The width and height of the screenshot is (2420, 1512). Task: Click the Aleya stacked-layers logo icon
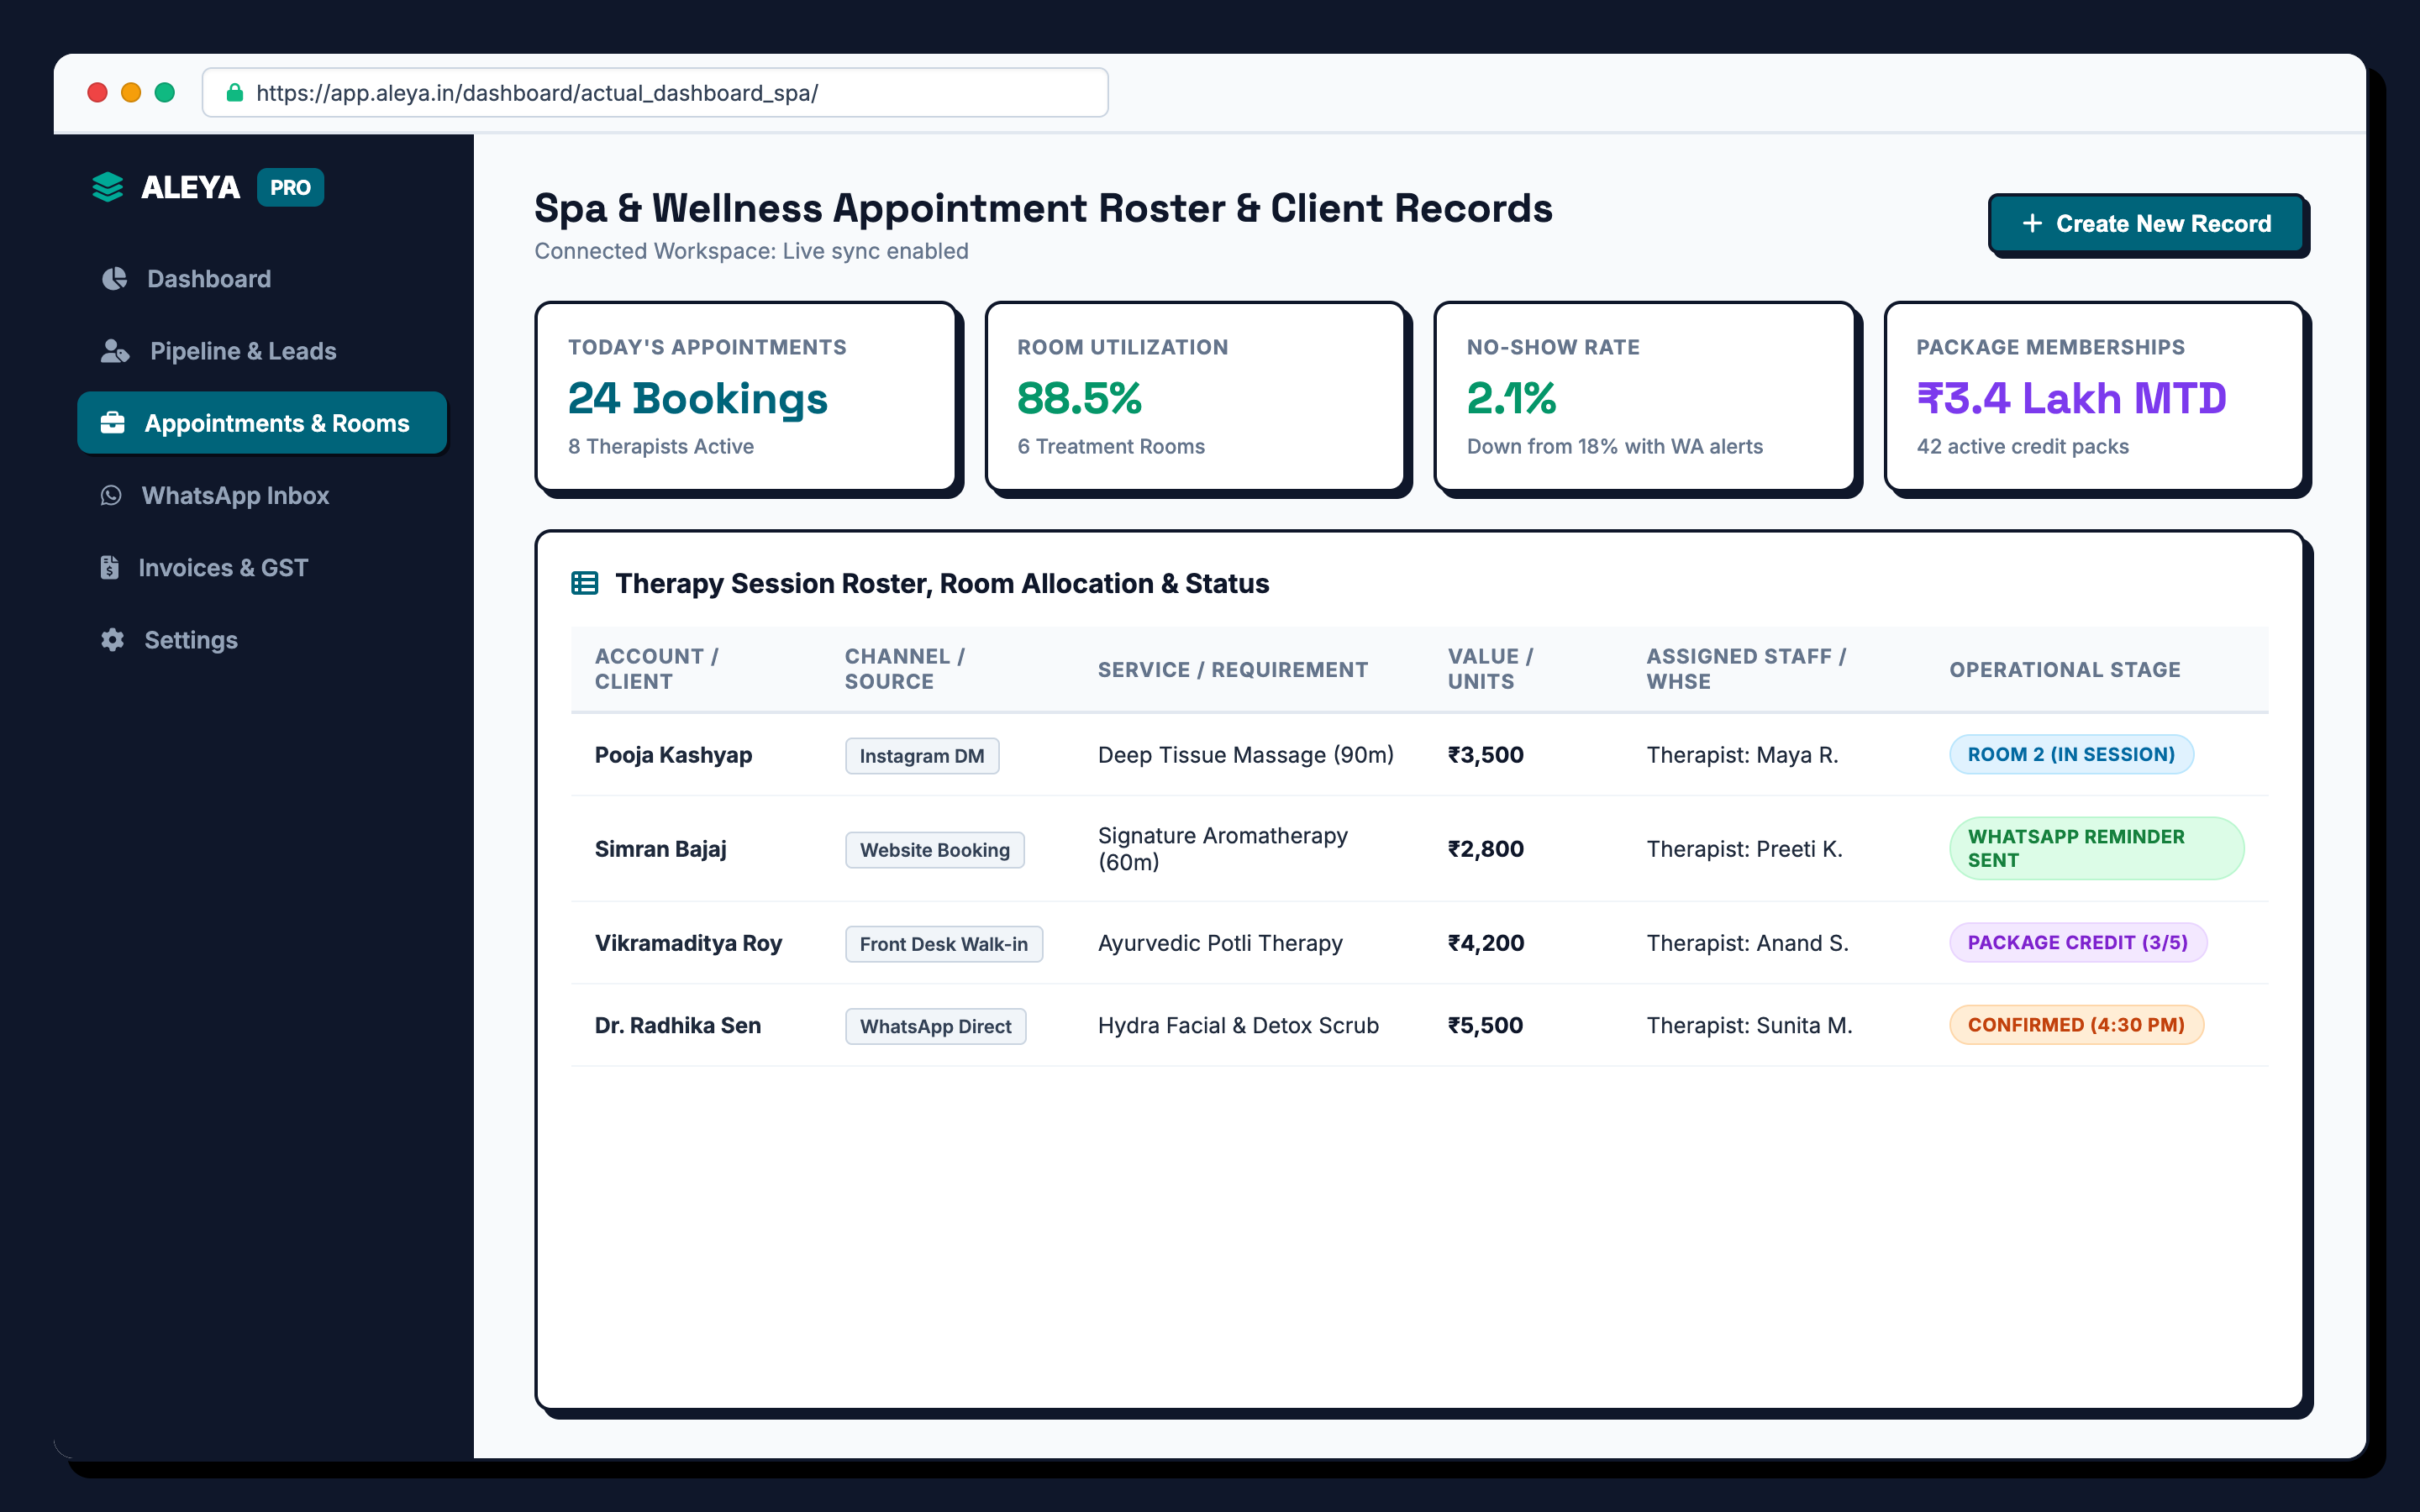click(x=107, y=187)
